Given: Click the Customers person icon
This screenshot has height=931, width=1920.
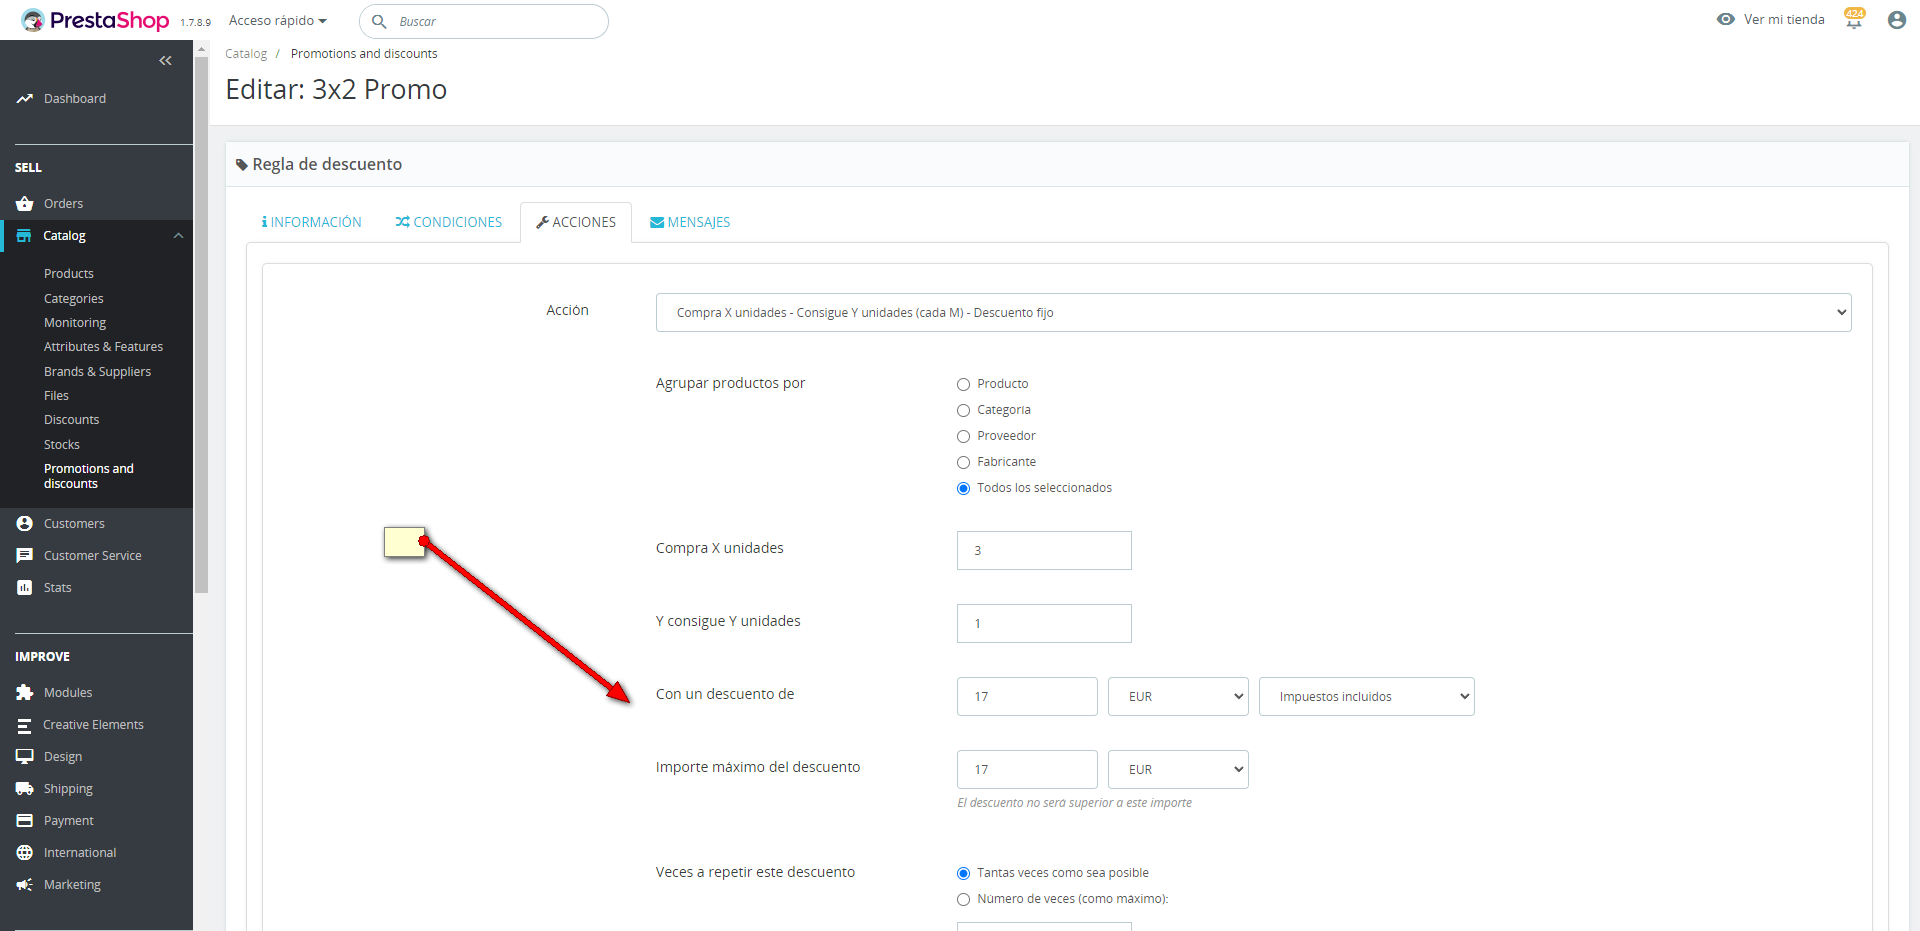Looking at the screenshot, I should pos(25,524).
